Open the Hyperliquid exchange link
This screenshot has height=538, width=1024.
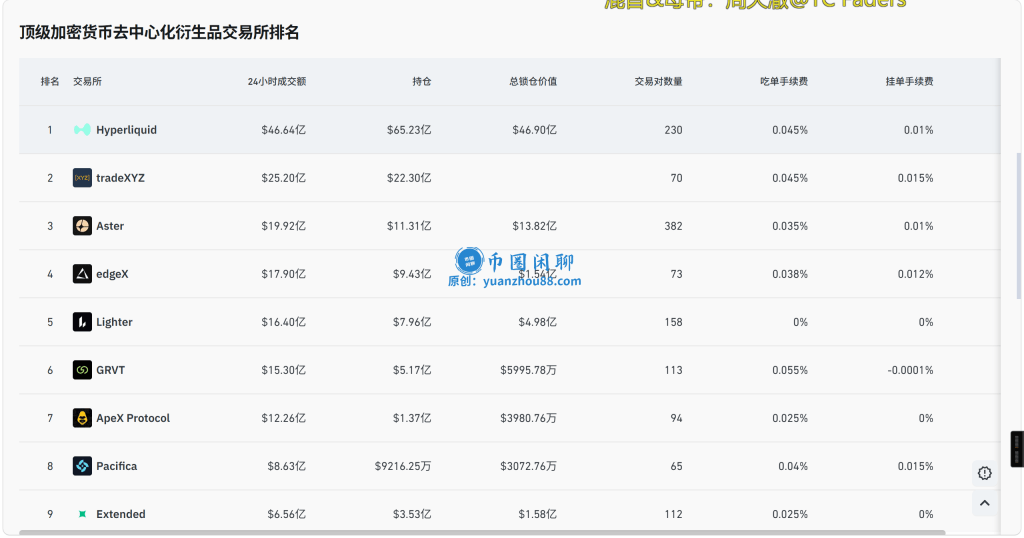(x=126, y=130)
